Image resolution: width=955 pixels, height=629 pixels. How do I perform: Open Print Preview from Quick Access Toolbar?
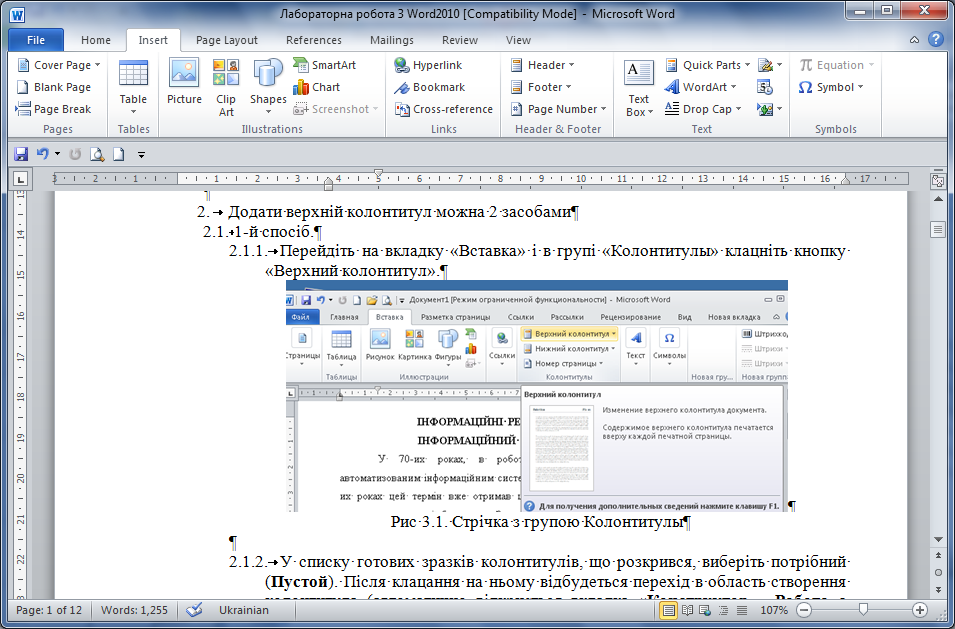click(x=97, y=155)
